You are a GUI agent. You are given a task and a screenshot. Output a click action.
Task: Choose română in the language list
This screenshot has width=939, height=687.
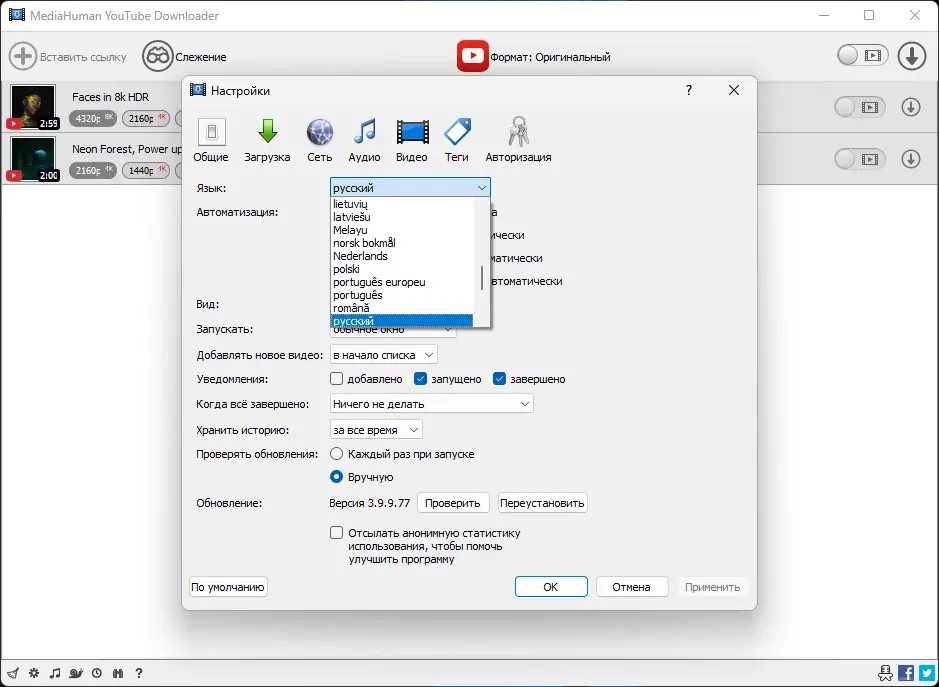point(402,308)
